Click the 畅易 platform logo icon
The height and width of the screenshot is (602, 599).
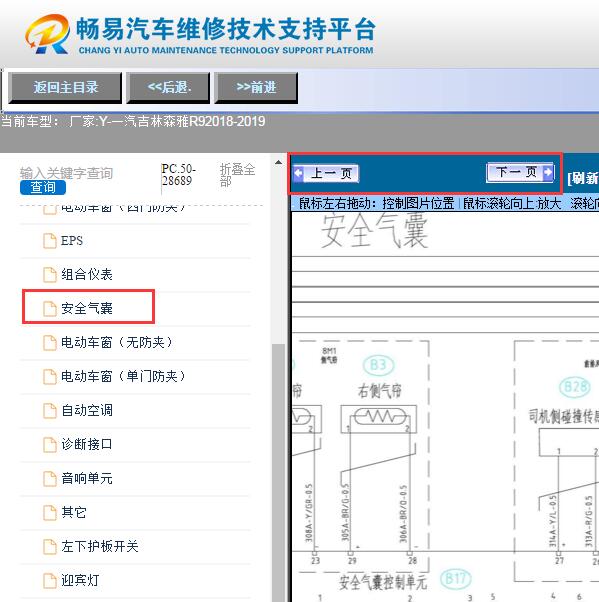[x=48, y=34]
